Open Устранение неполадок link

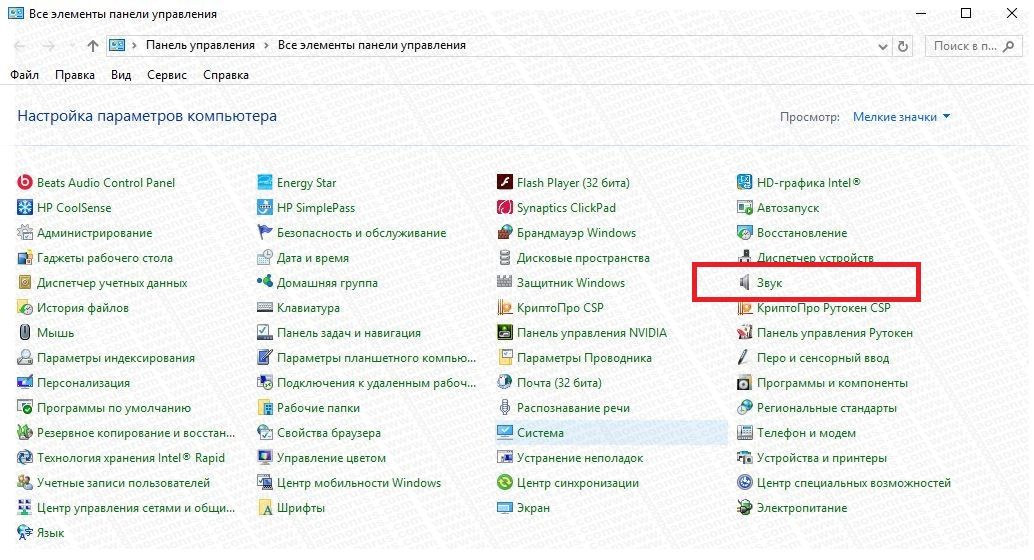point(580,458)
